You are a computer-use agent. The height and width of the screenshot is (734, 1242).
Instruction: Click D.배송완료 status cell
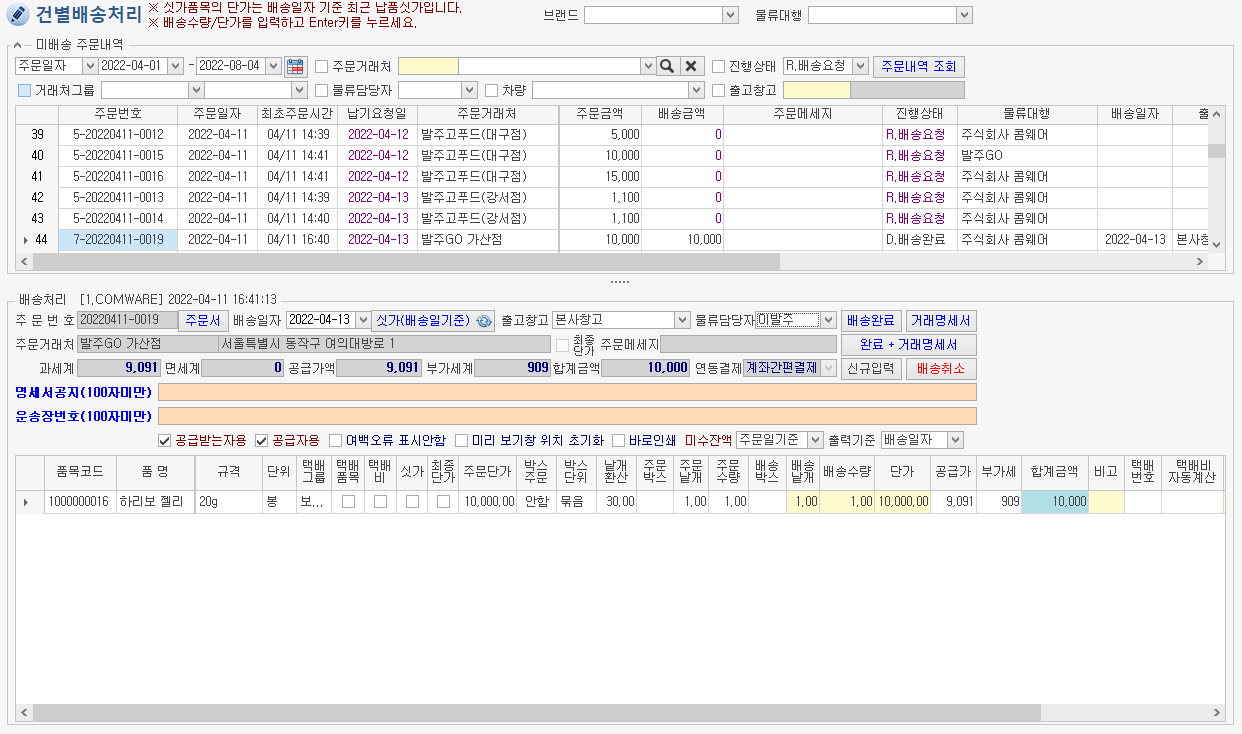point(920,239)
